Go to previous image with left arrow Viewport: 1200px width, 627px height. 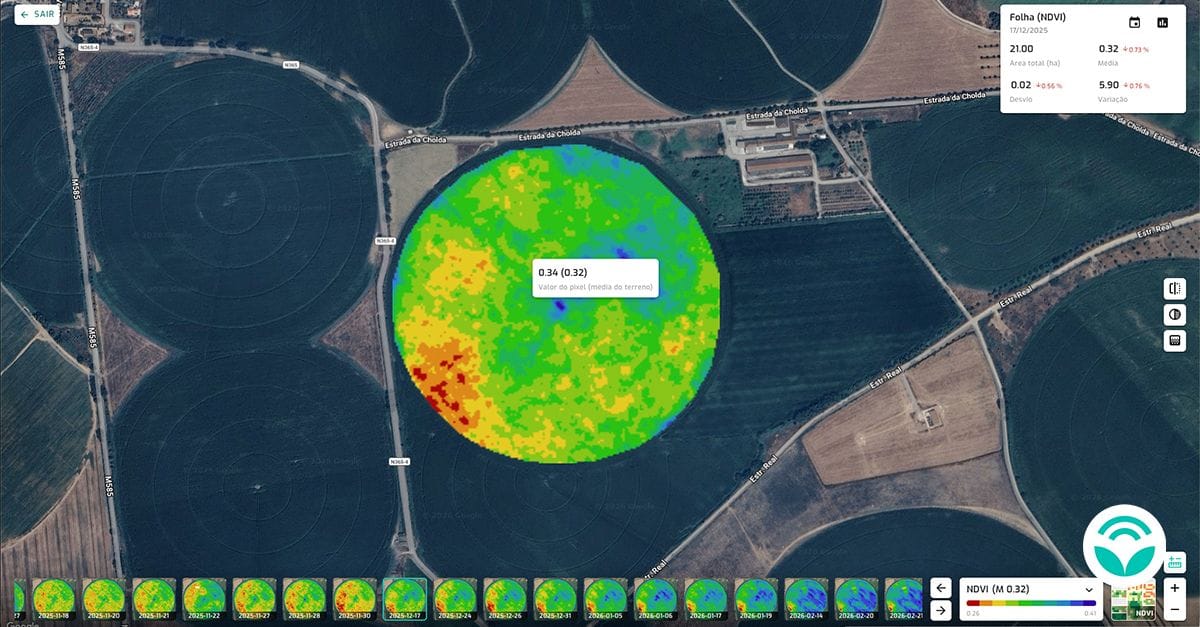coord(940,588)
